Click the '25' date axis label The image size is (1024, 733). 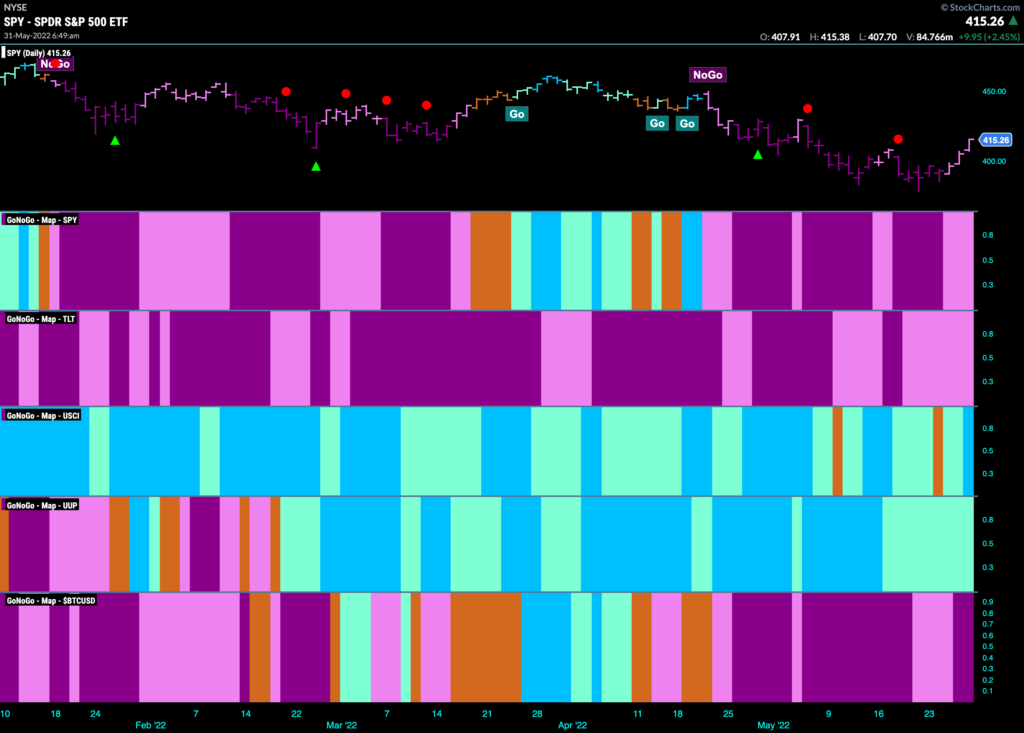pos(728,713)
